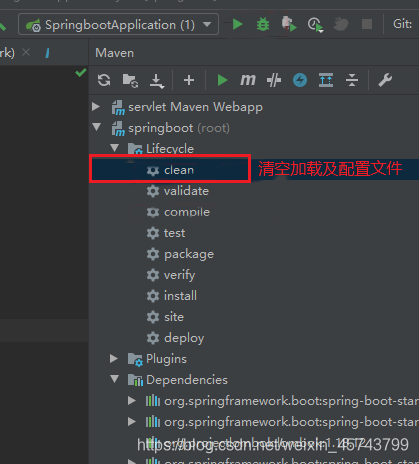The height and width of the screenshot is (464, 419).
Task: Collapse all nodes in Maven tree
Action: 352,80
